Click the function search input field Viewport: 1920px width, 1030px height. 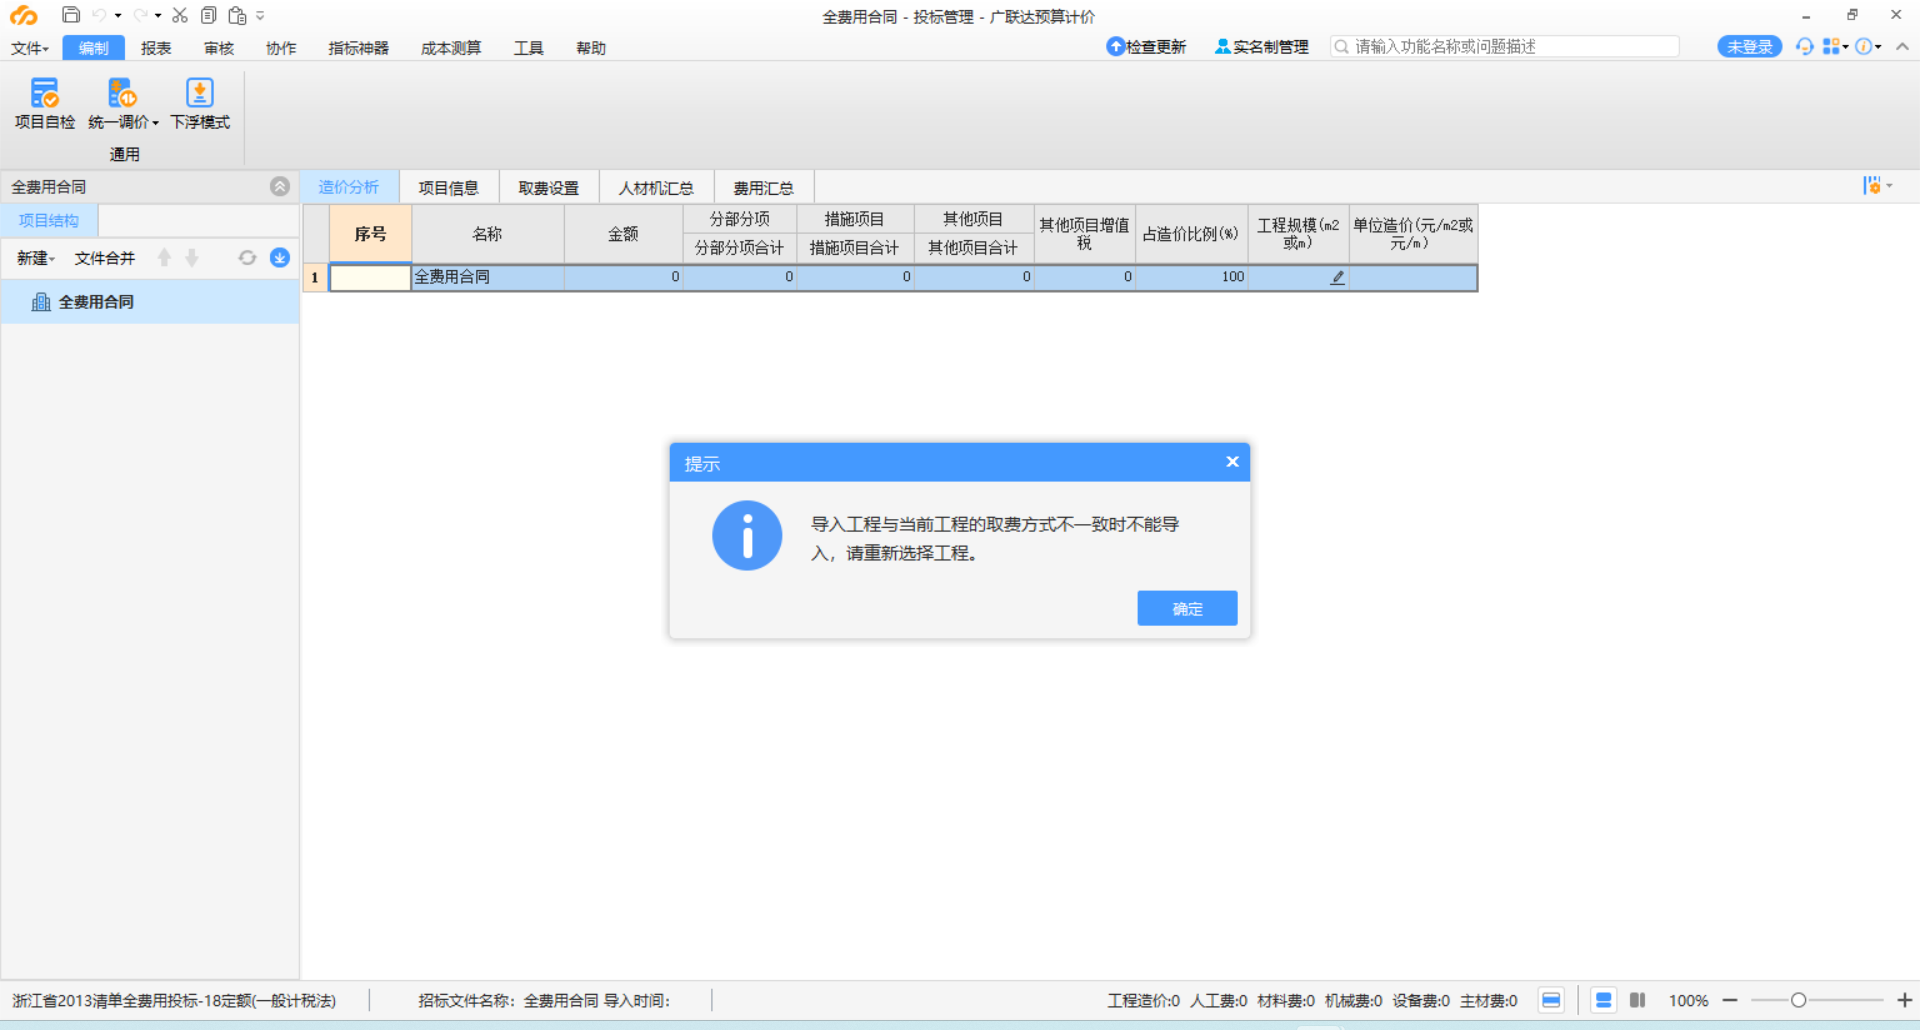(1505, 47)
